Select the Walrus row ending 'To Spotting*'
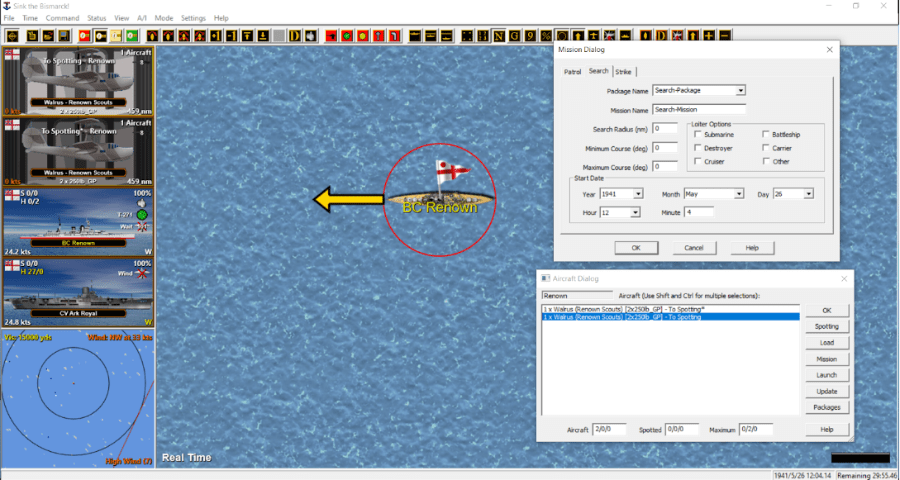This screenshot has height=480, width=900. tap(670, 309)
